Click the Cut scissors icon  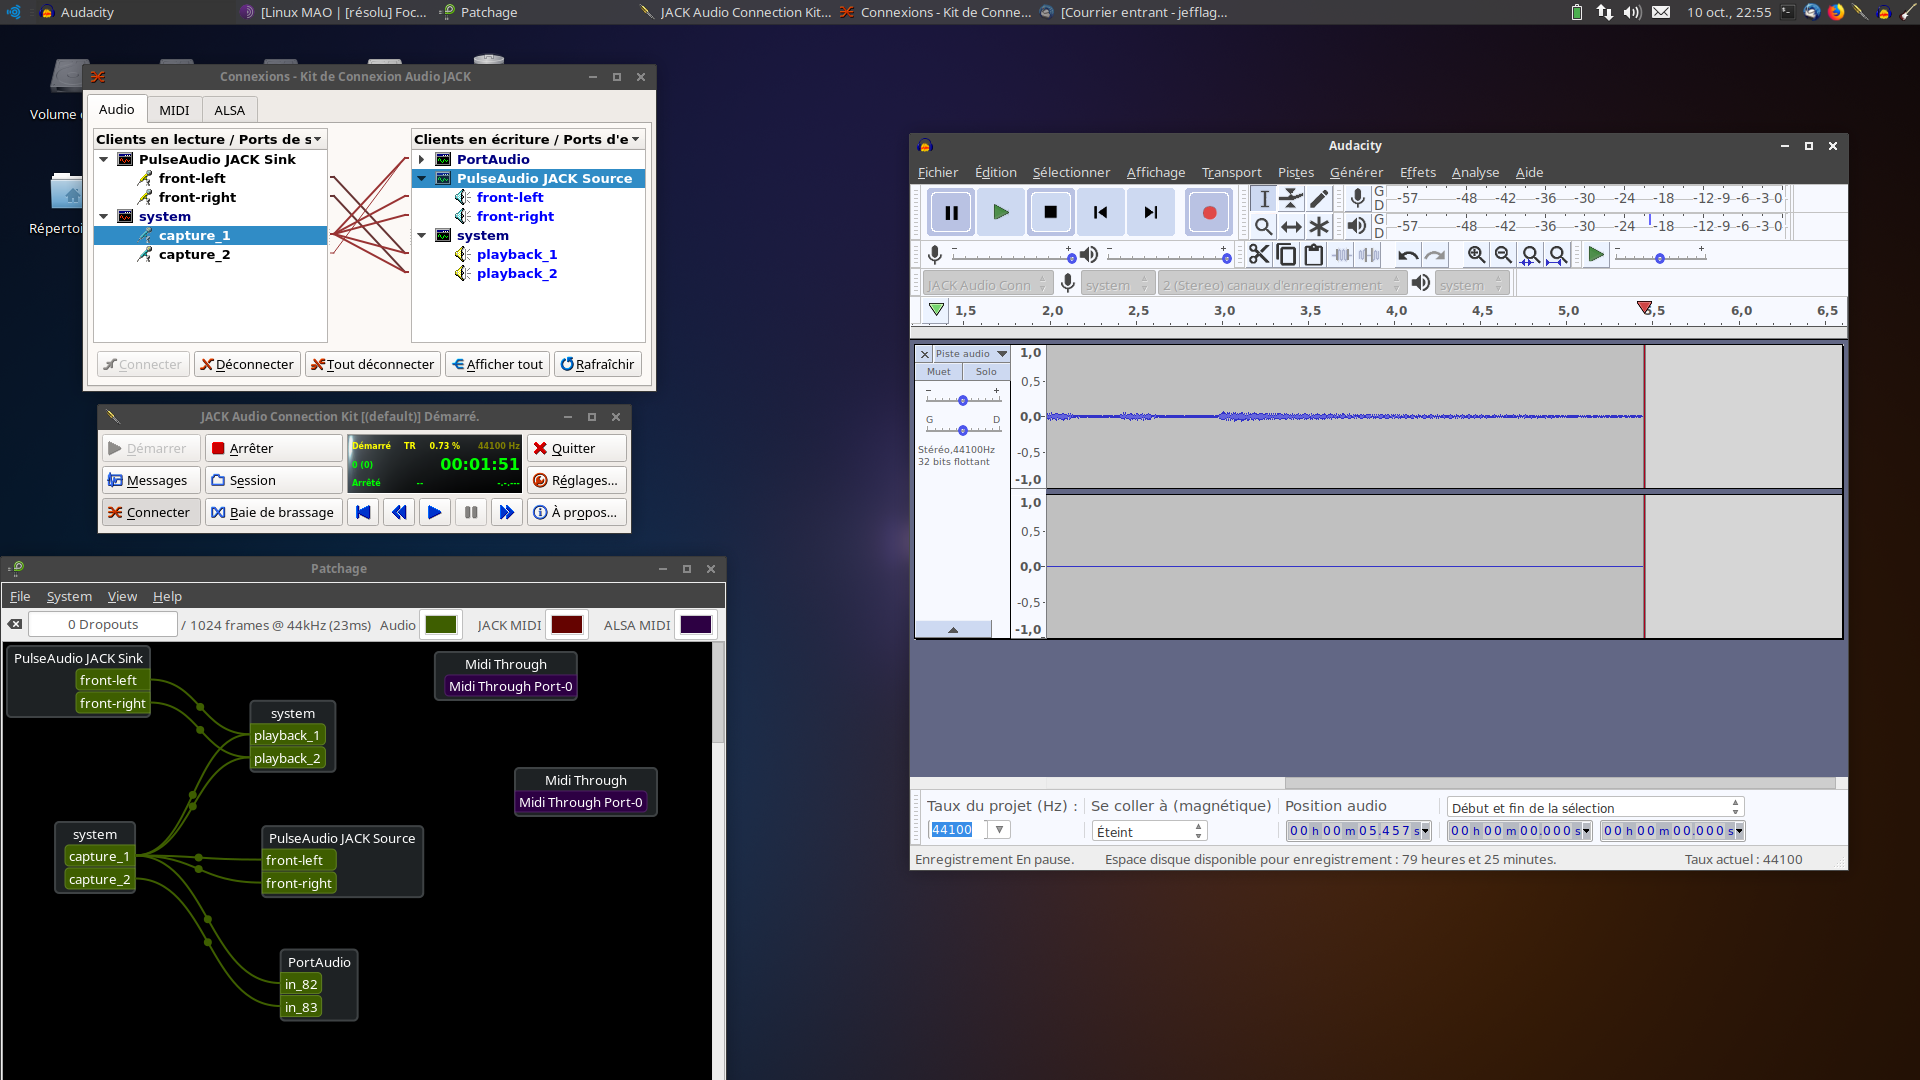(x=1258, y=255)
